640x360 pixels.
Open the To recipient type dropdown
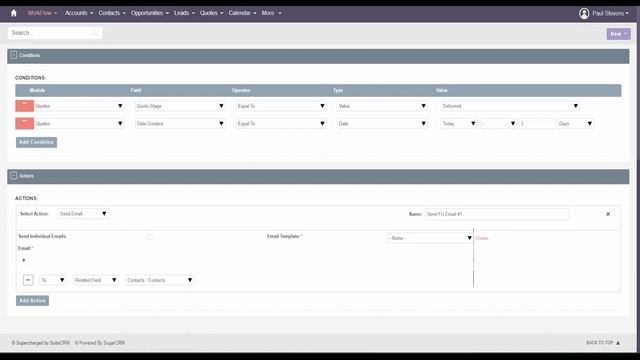53,280
